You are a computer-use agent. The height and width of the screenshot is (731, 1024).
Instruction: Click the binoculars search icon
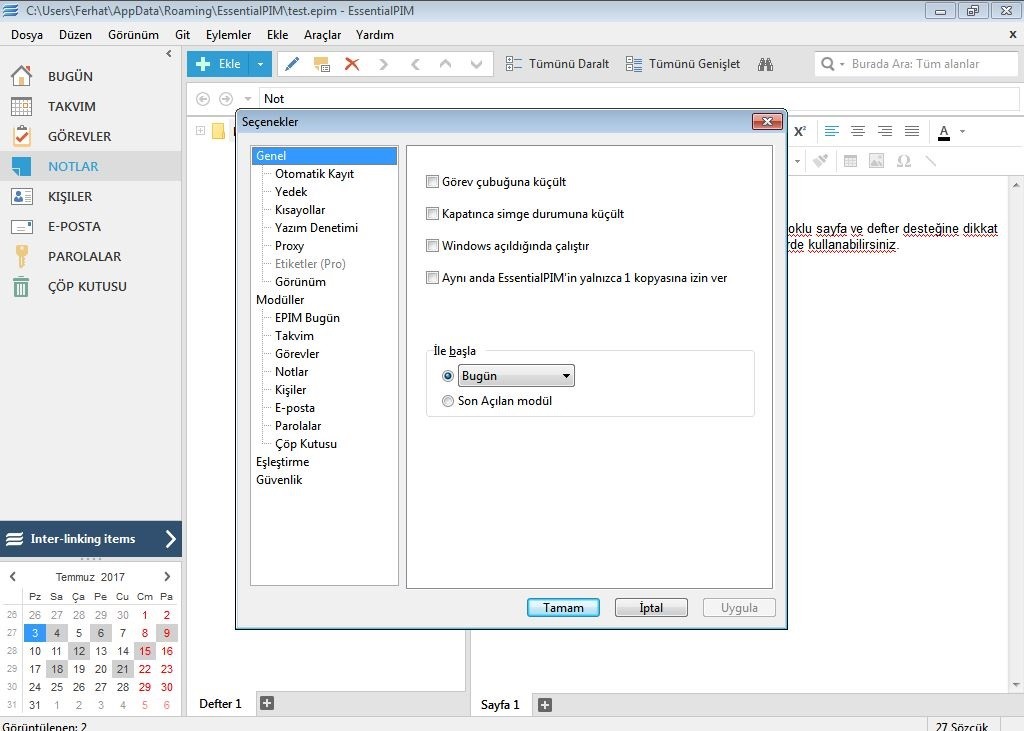click(x=765, y=64)
